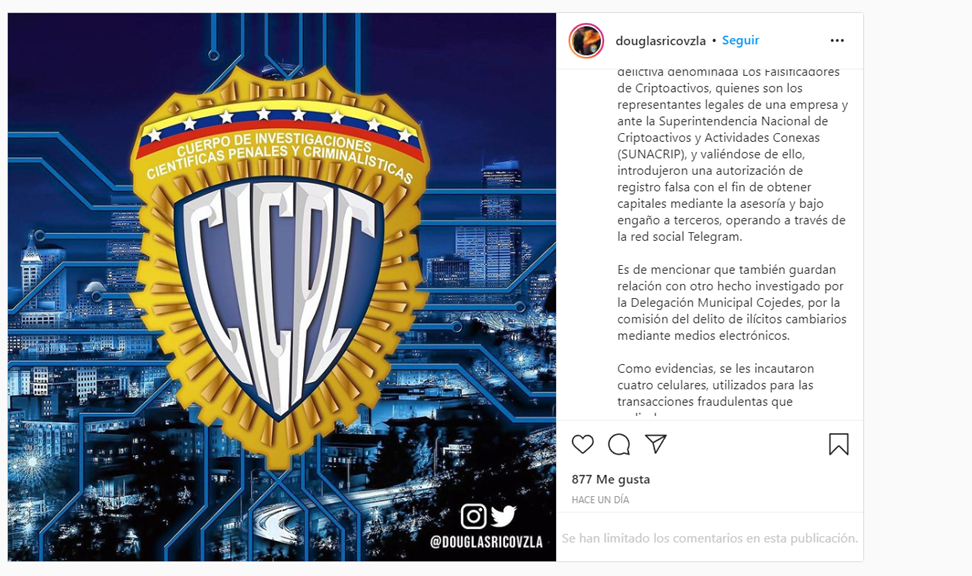Click the Instagram logo in the image
Image resolution: width=972 pixels, height=576 pixels.
pos(473,516)
